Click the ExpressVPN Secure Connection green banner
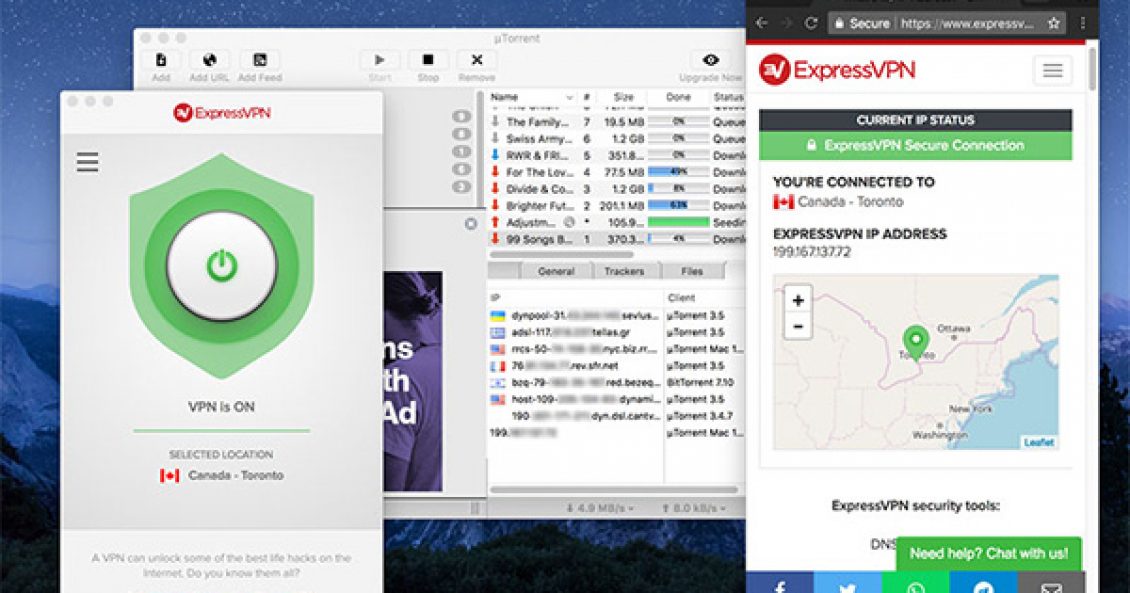1130x593 pixels. pyautogui.click(x=915, y=146)
